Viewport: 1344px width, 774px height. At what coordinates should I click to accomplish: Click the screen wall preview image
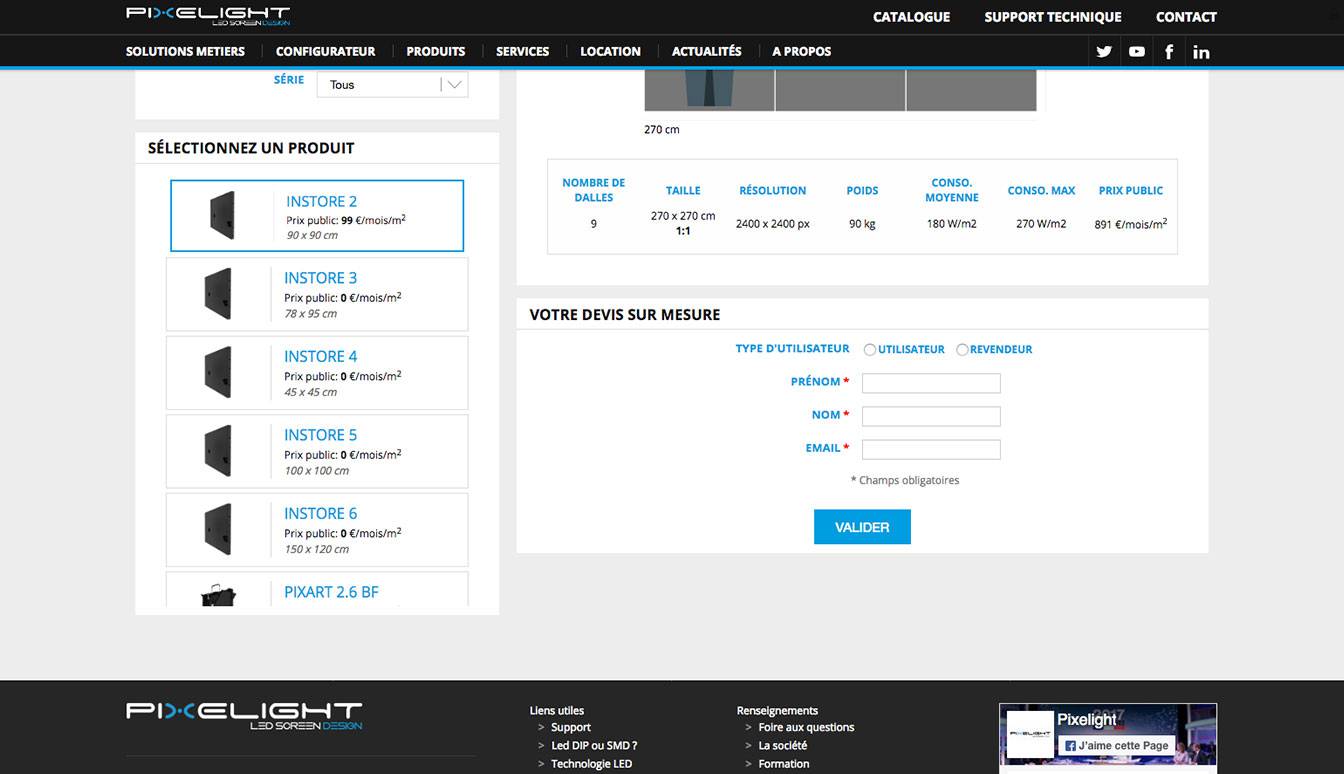(840, 90)
